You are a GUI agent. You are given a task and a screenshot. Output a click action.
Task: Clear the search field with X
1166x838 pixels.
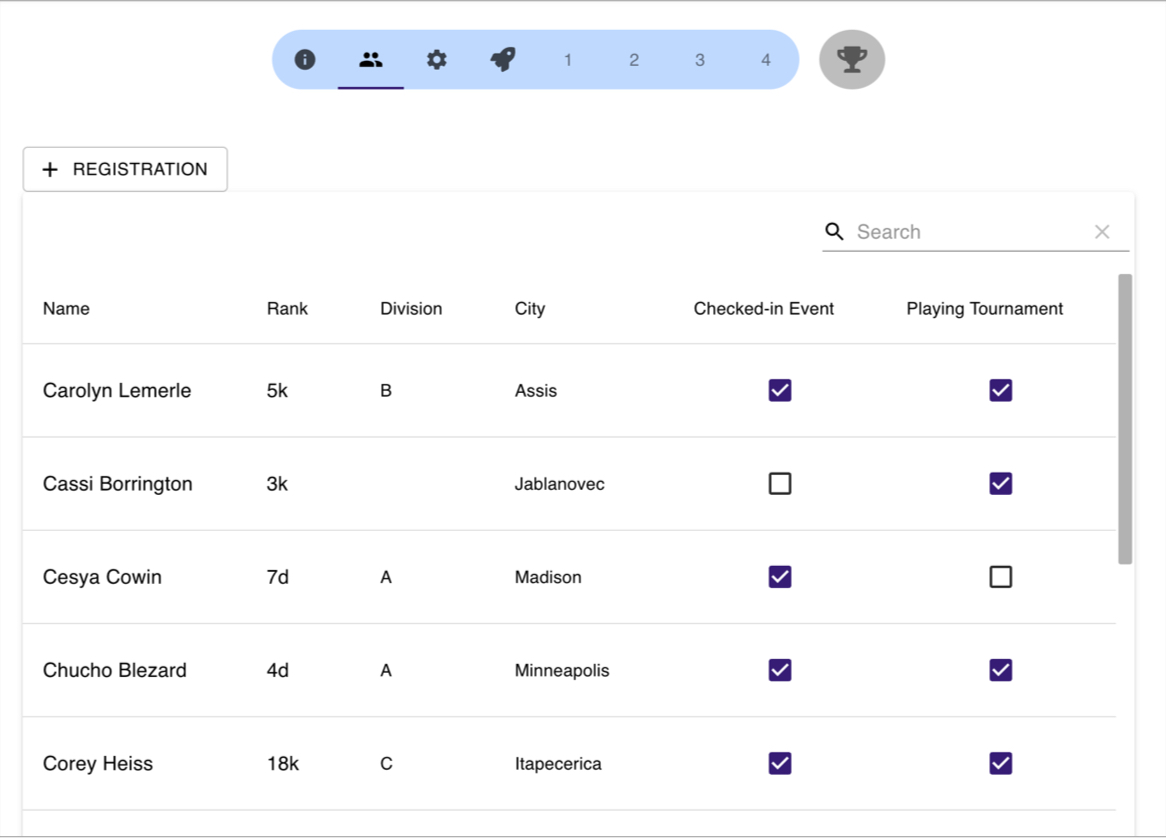coord(1102,232)
